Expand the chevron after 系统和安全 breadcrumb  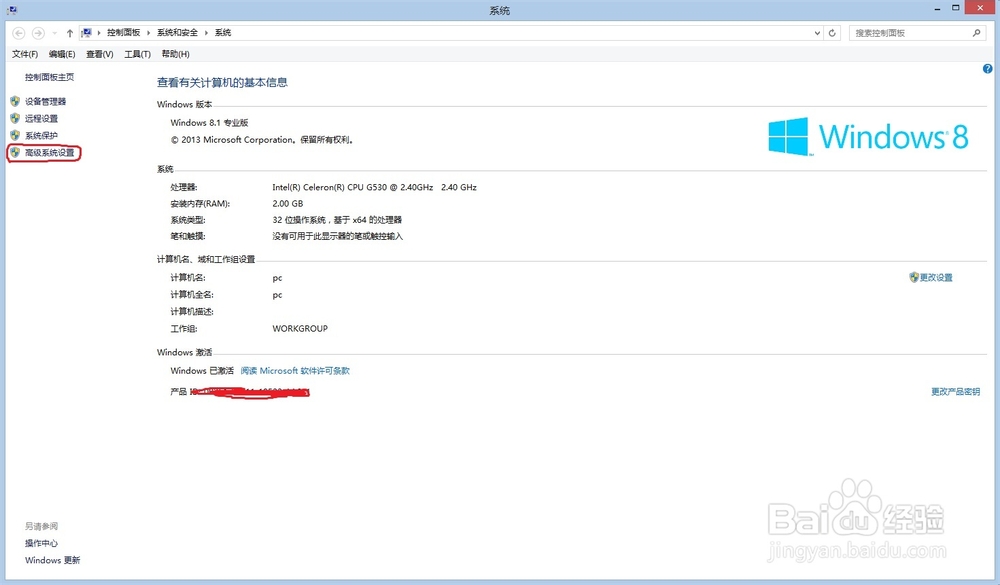[206, 33]
